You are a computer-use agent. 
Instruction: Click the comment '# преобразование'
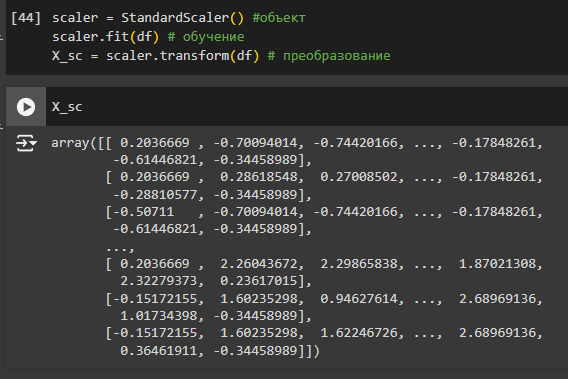tap(329, 56)
